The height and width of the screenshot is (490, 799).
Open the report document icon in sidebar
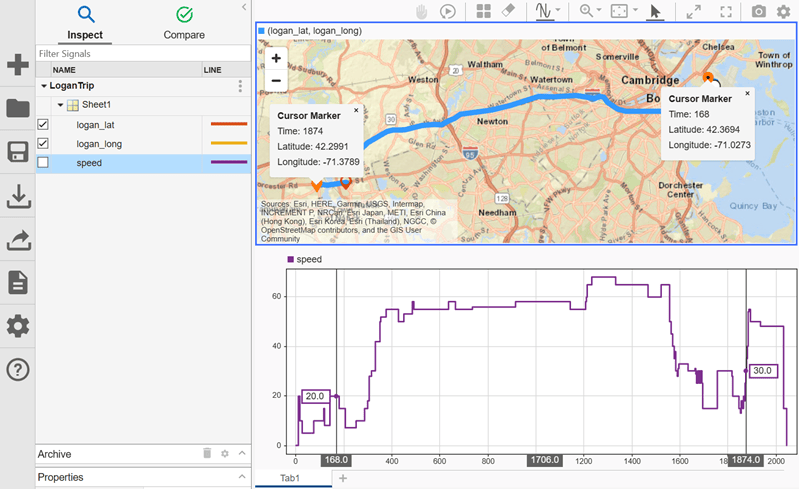coord(18,283)
